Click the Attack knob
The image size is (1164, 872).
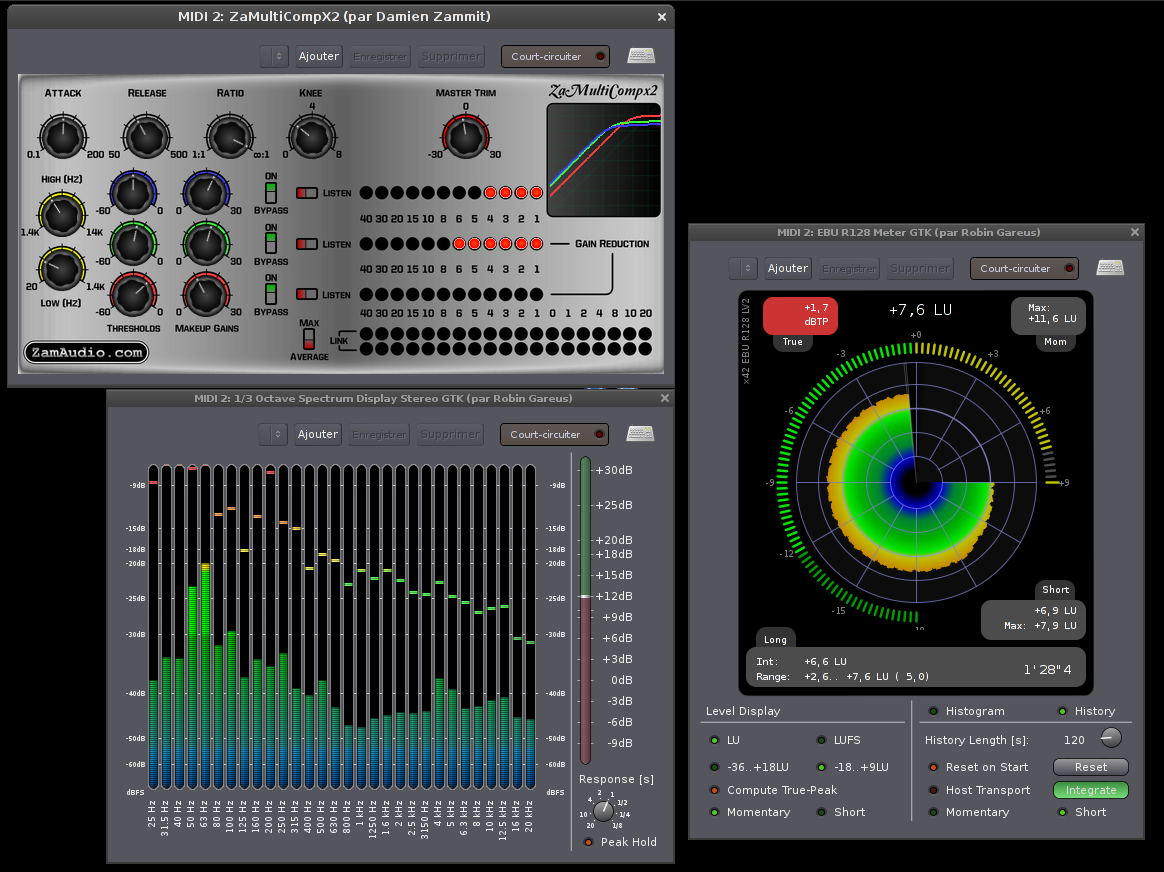pyautogui.click(x=62, y=135)
